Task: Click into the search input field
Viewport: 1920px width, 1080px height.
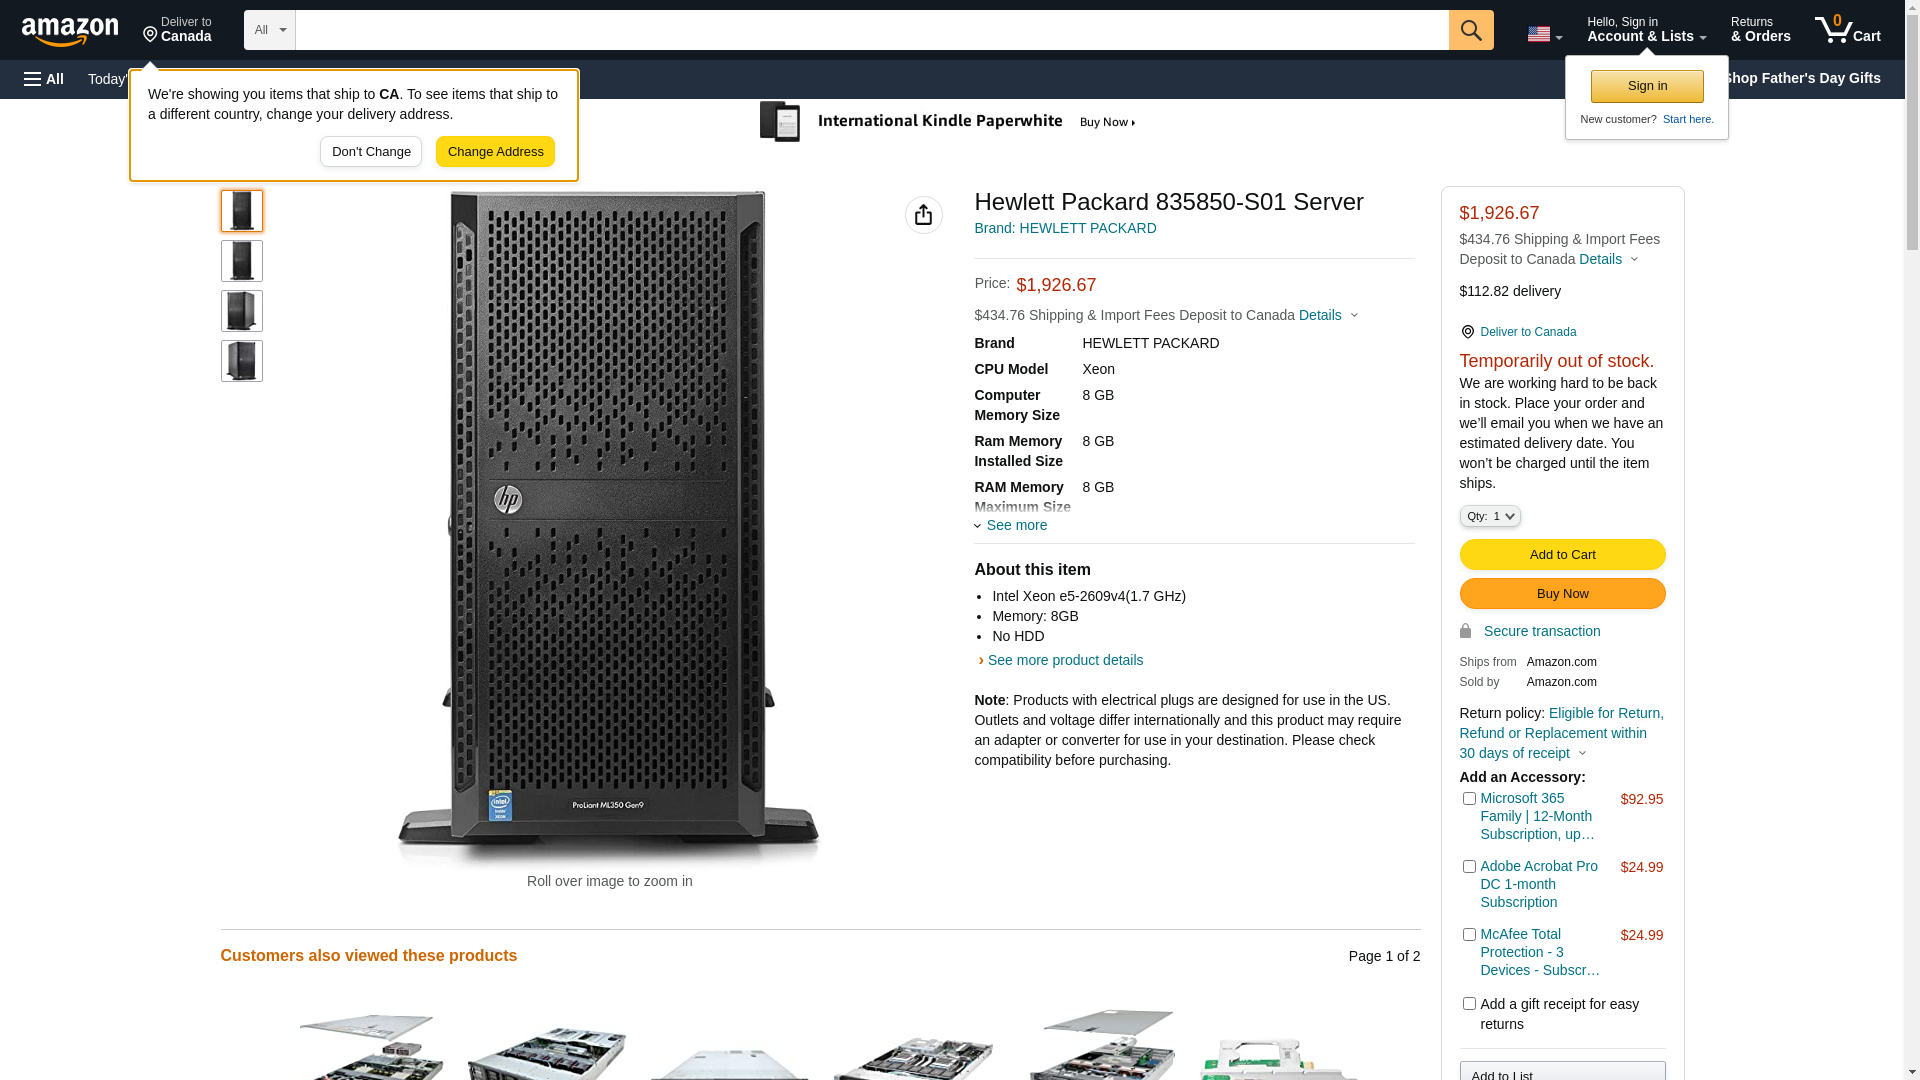Action: tap(871, 30)
